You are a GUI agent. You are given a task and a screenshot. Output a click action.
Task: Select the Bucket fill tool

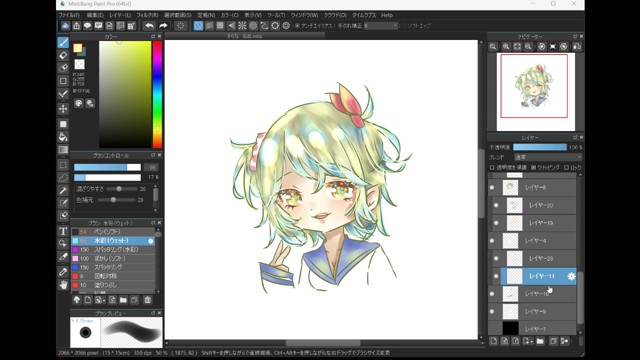[63, 137]
